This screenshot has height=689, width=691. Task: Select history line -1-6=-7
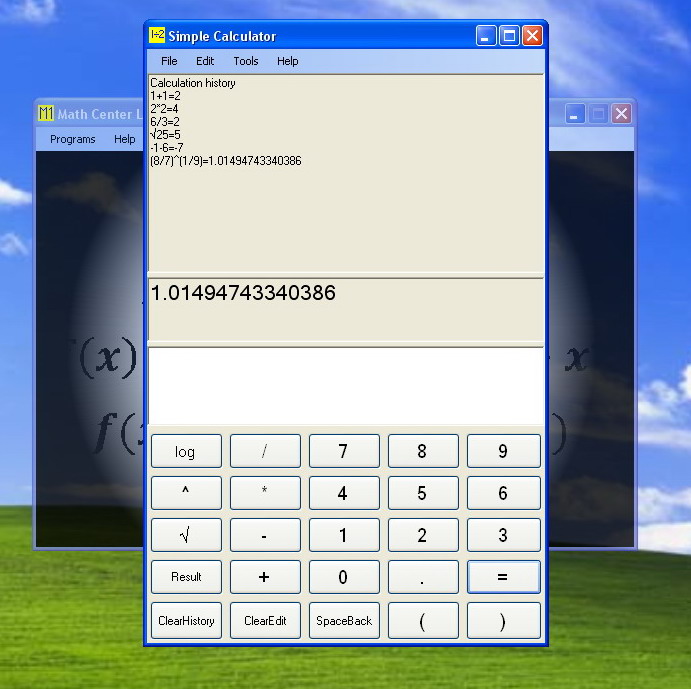(x=167, y=148)
